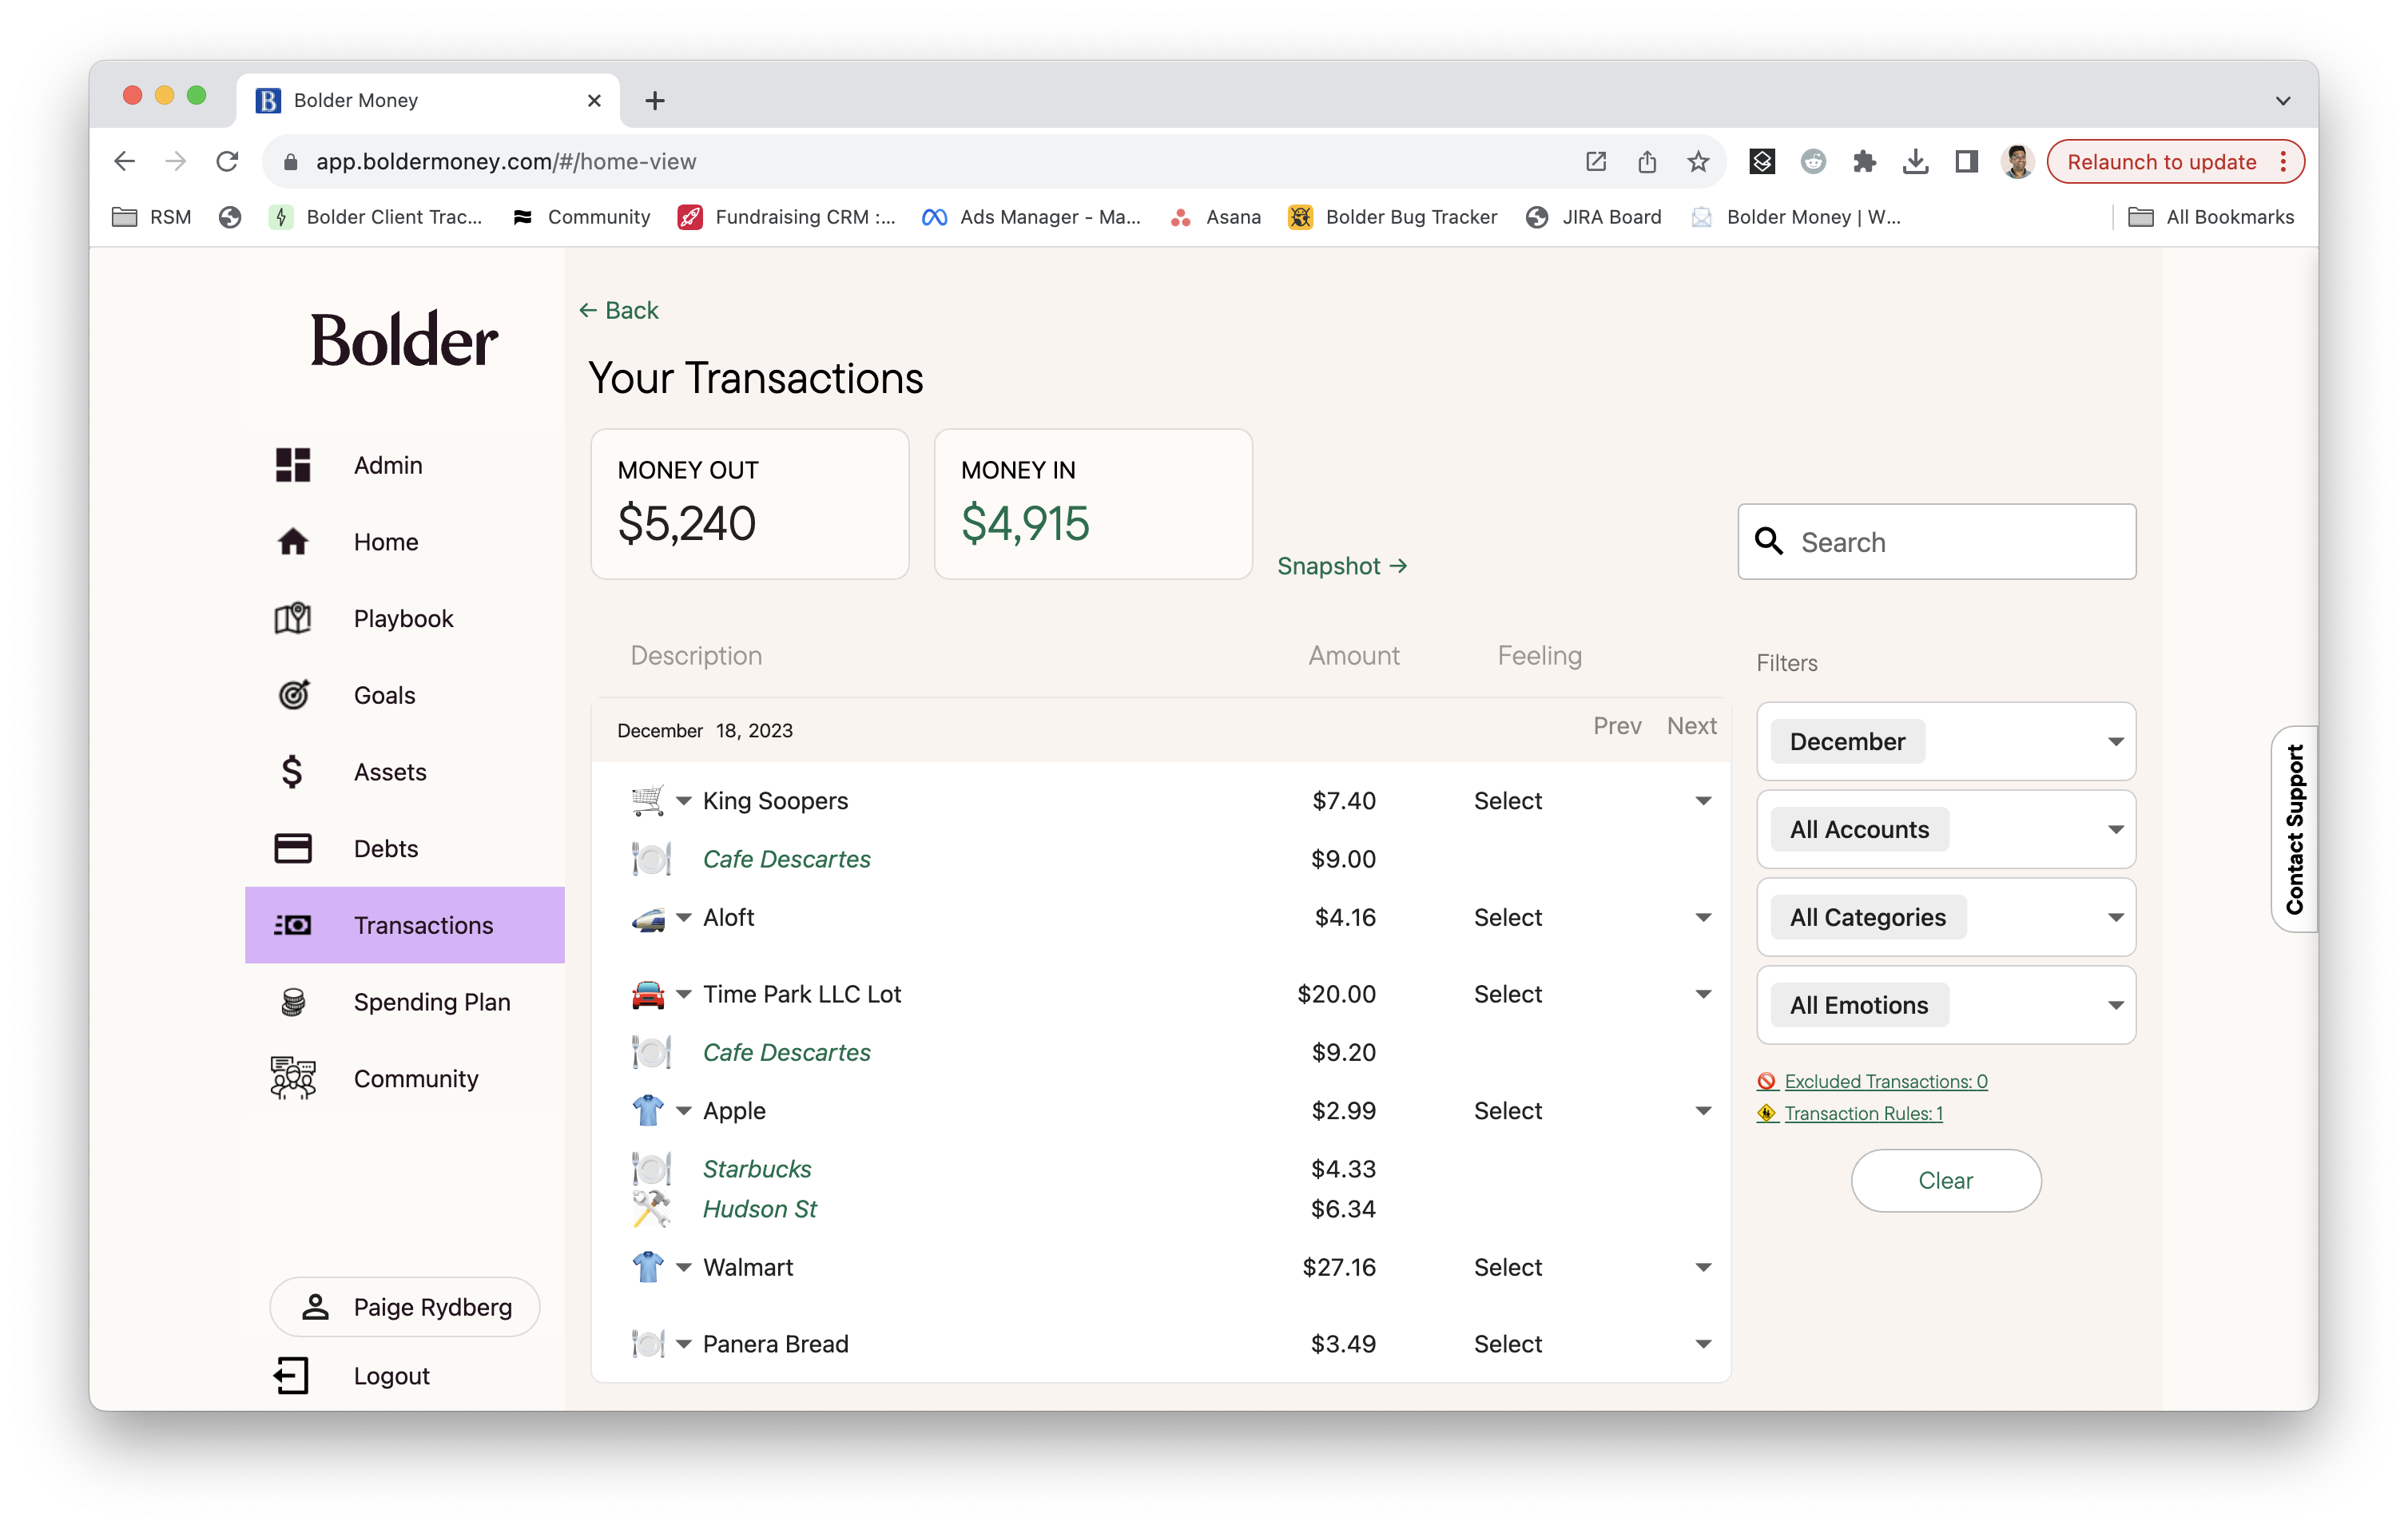This screenshot has height=1529, width=2408.
Task: Click the Back link
Action: point(618,310)
